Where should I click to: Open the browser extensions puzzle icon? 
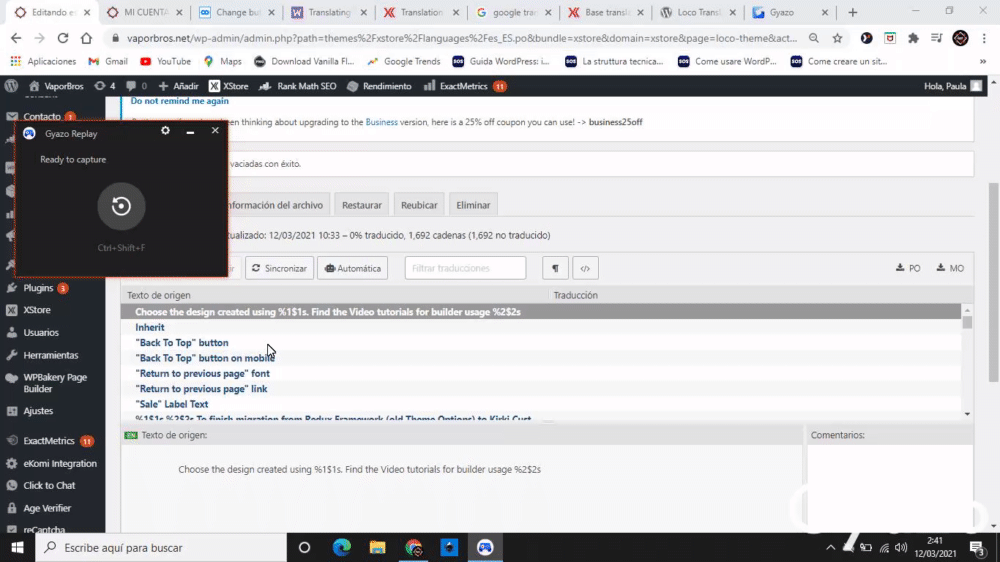point(913,38)
